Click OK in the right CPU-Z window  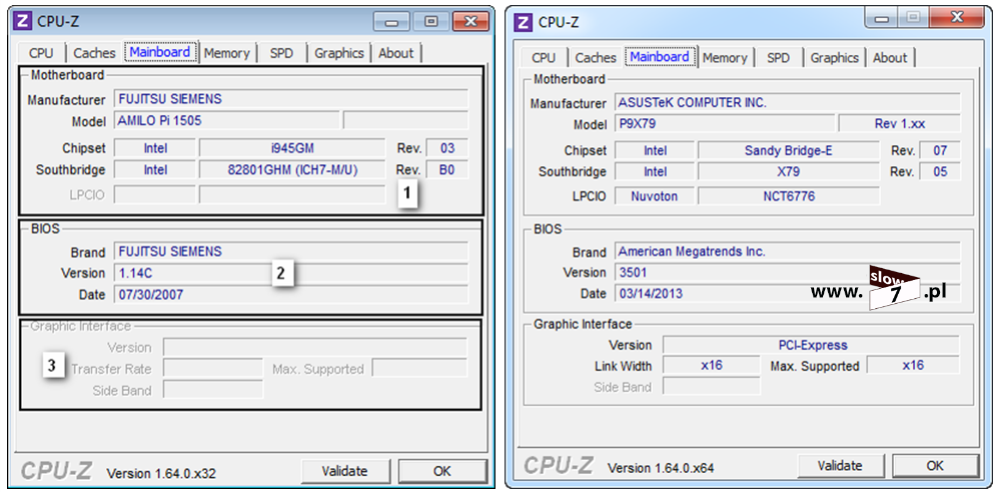935,465
